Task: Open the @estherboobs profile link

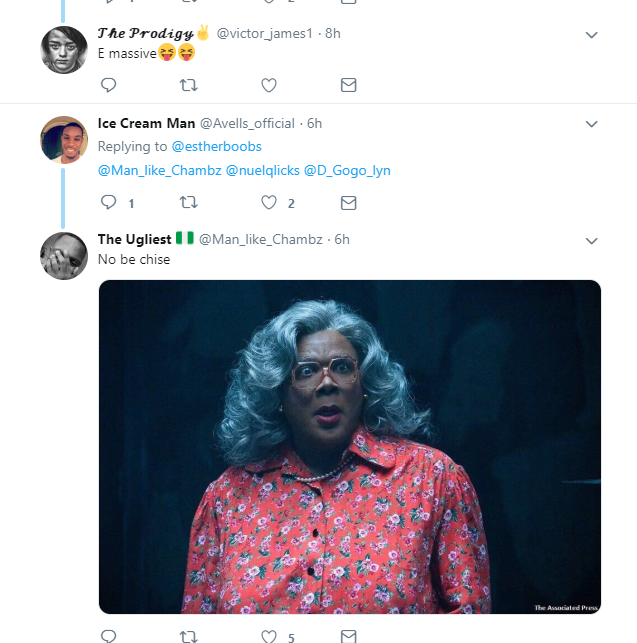Action: point(223,147)
